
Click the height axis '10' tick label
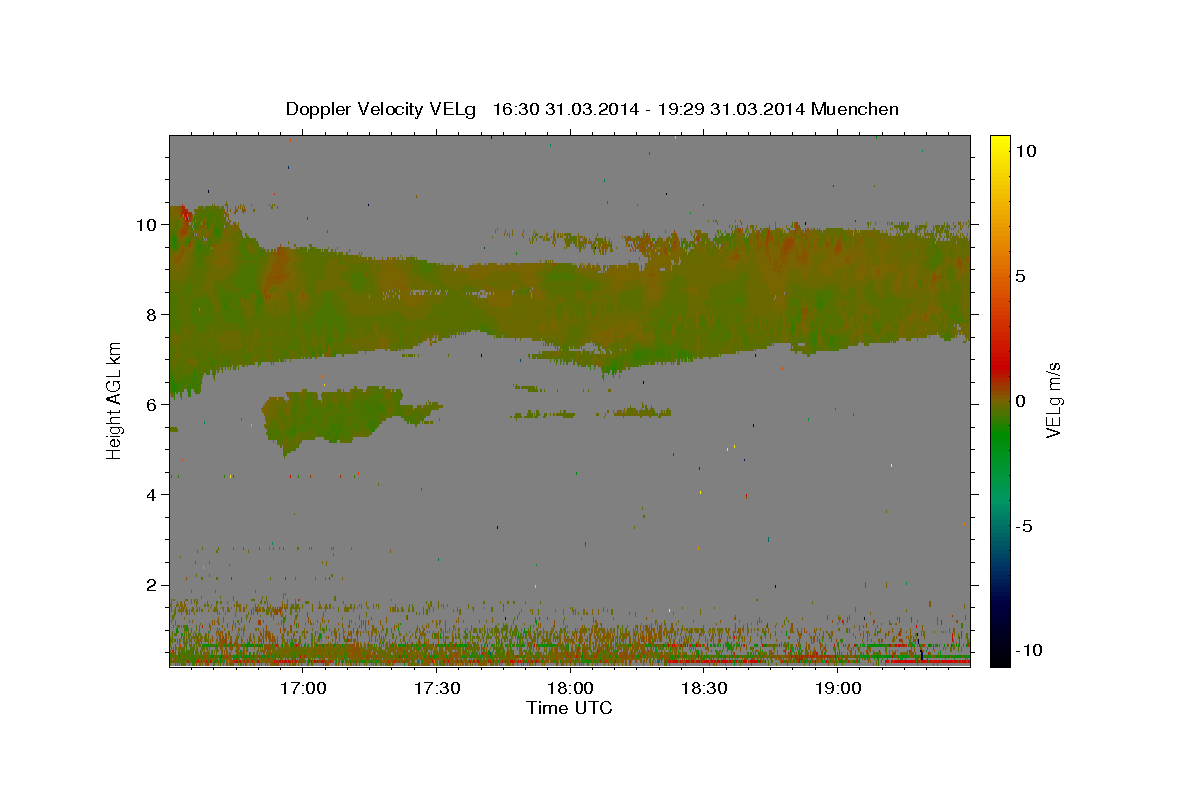click(x=149, y=225)
